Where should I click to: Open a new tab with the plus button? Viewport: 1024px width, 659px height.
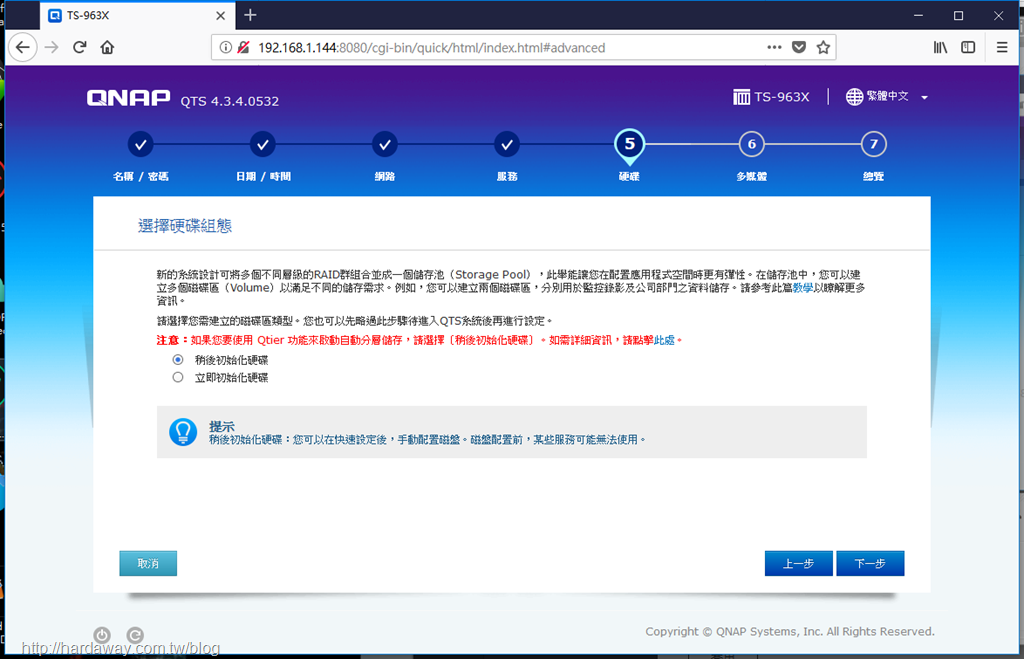click(x=250, y=15)
